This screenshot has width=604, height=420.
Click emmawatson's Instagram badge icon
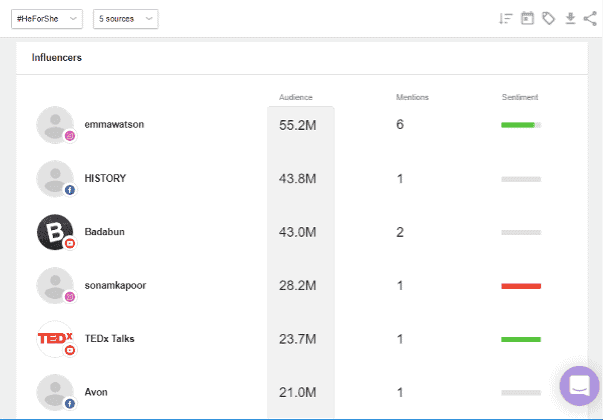click(x=70, y=136)
